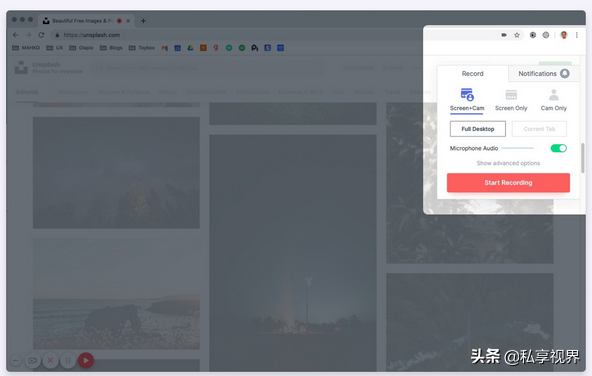Toggle the Microphone Audio switch
This screenshot has width=592, height=376.
(559, 148)
